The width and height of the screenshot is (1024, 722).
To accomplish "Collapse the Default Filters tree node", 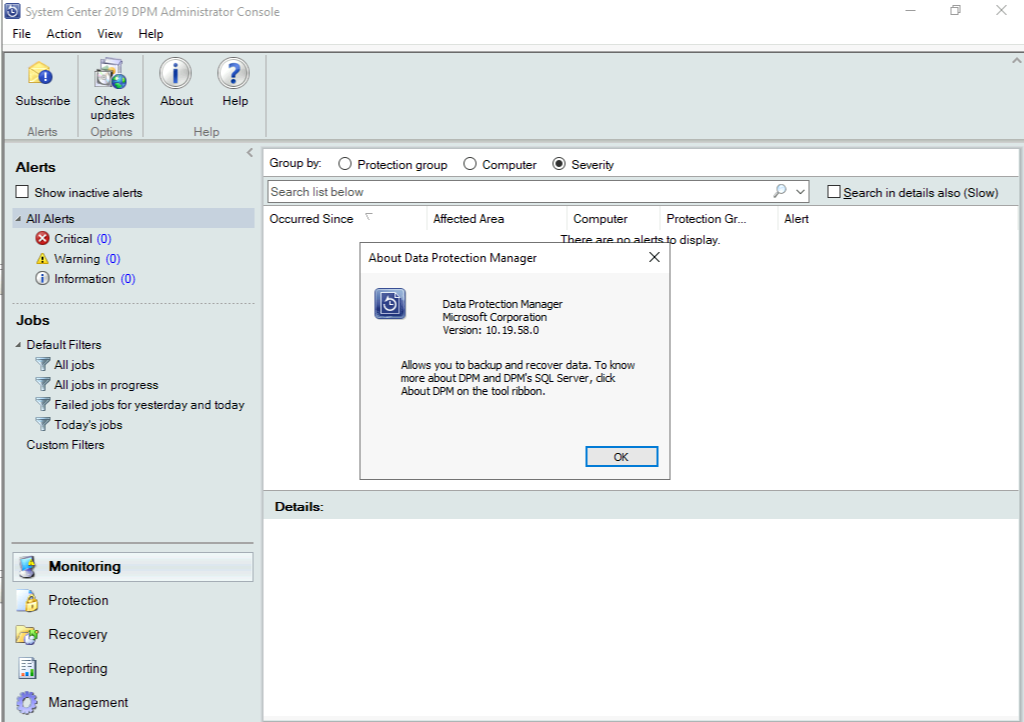I will pos(18,345).
